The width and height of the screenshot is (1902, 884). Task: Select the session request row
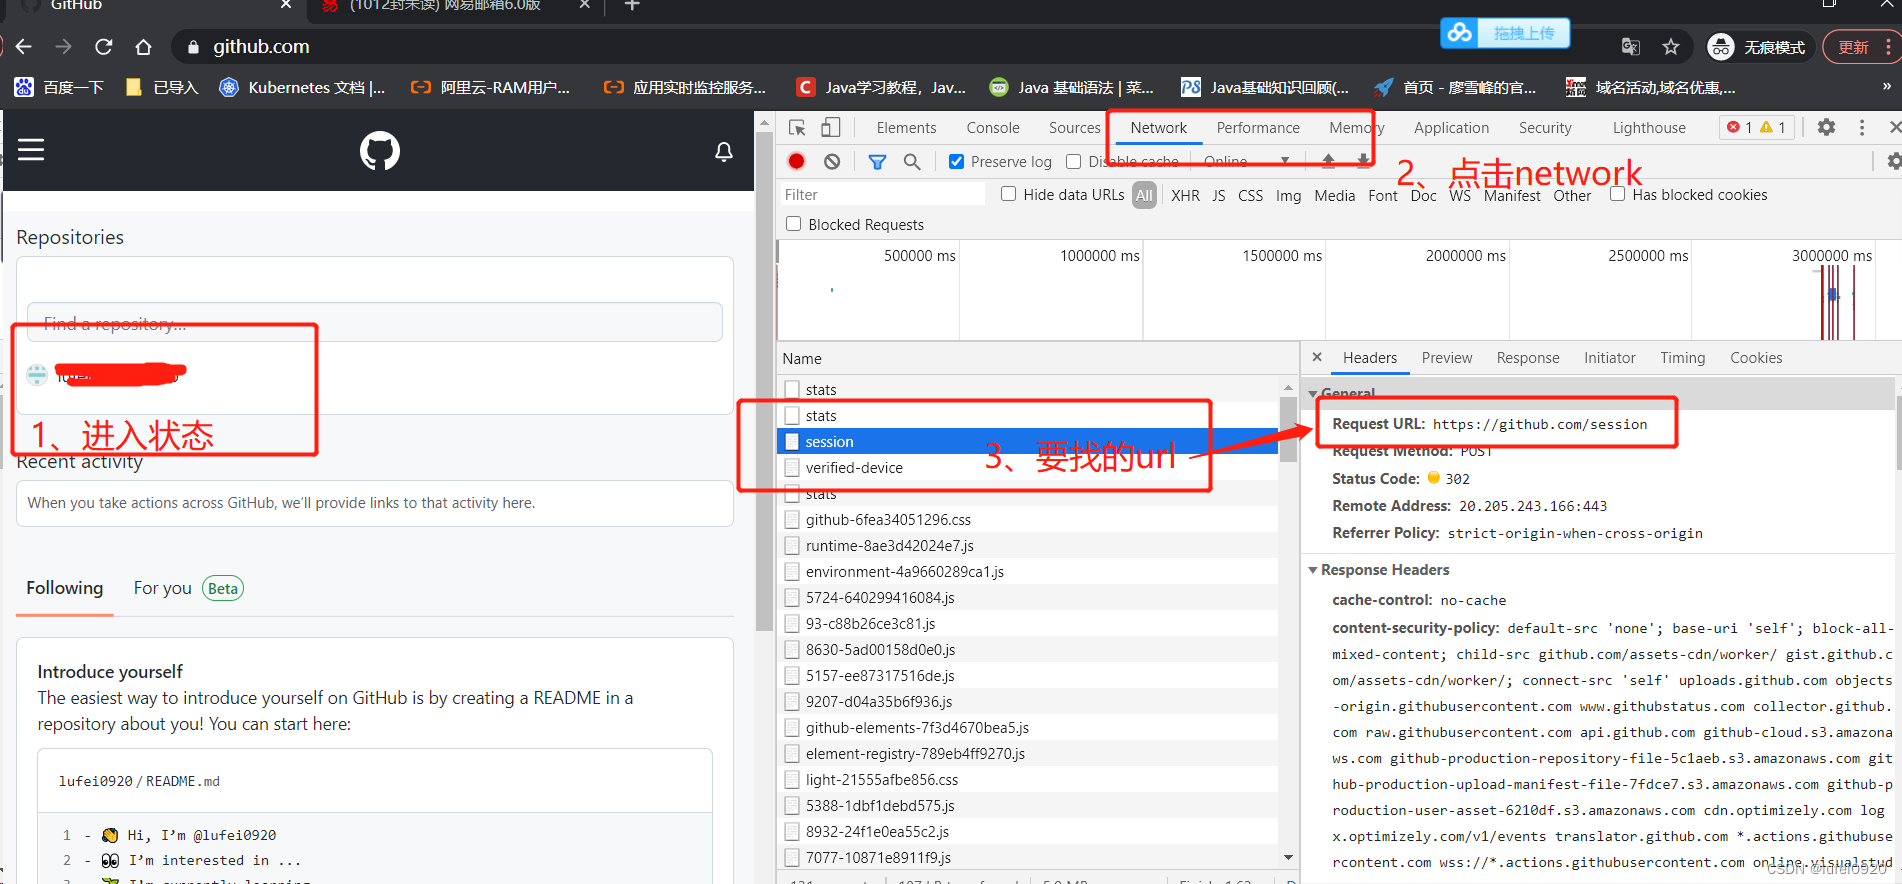coord(1027,441)
